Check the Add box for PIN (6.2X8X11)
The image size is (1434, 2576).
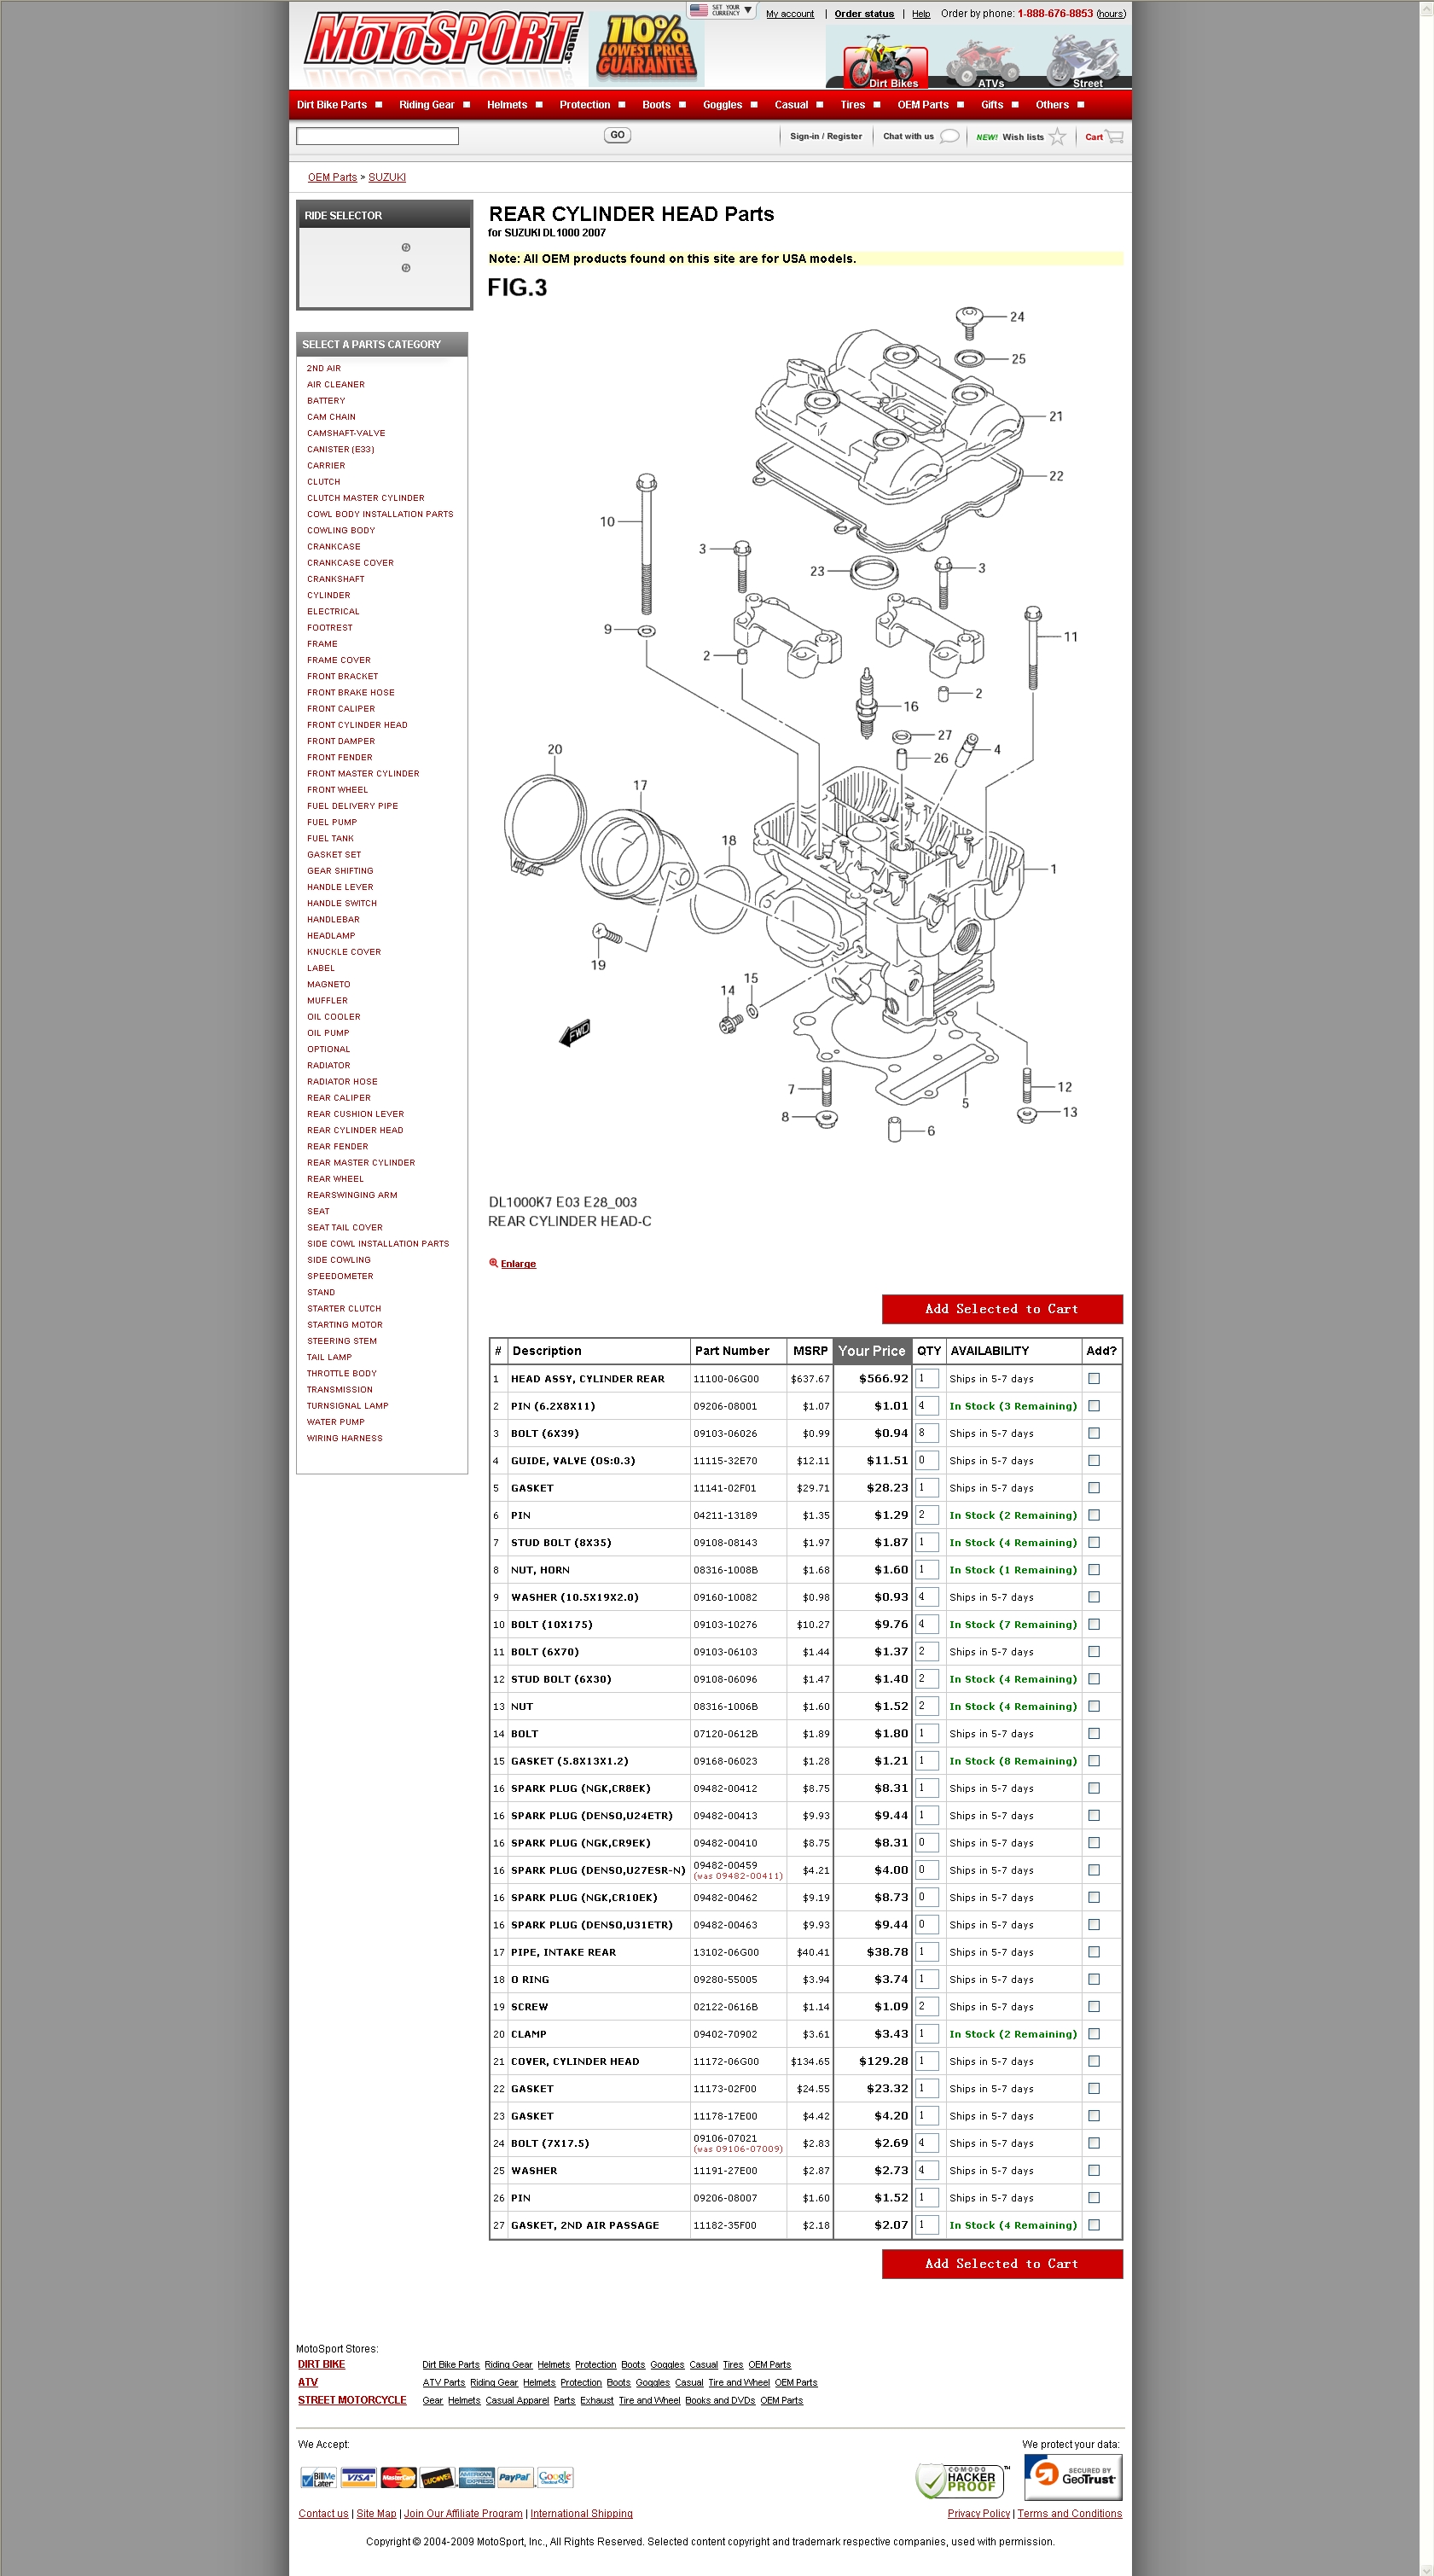tap(1094, 1406)
